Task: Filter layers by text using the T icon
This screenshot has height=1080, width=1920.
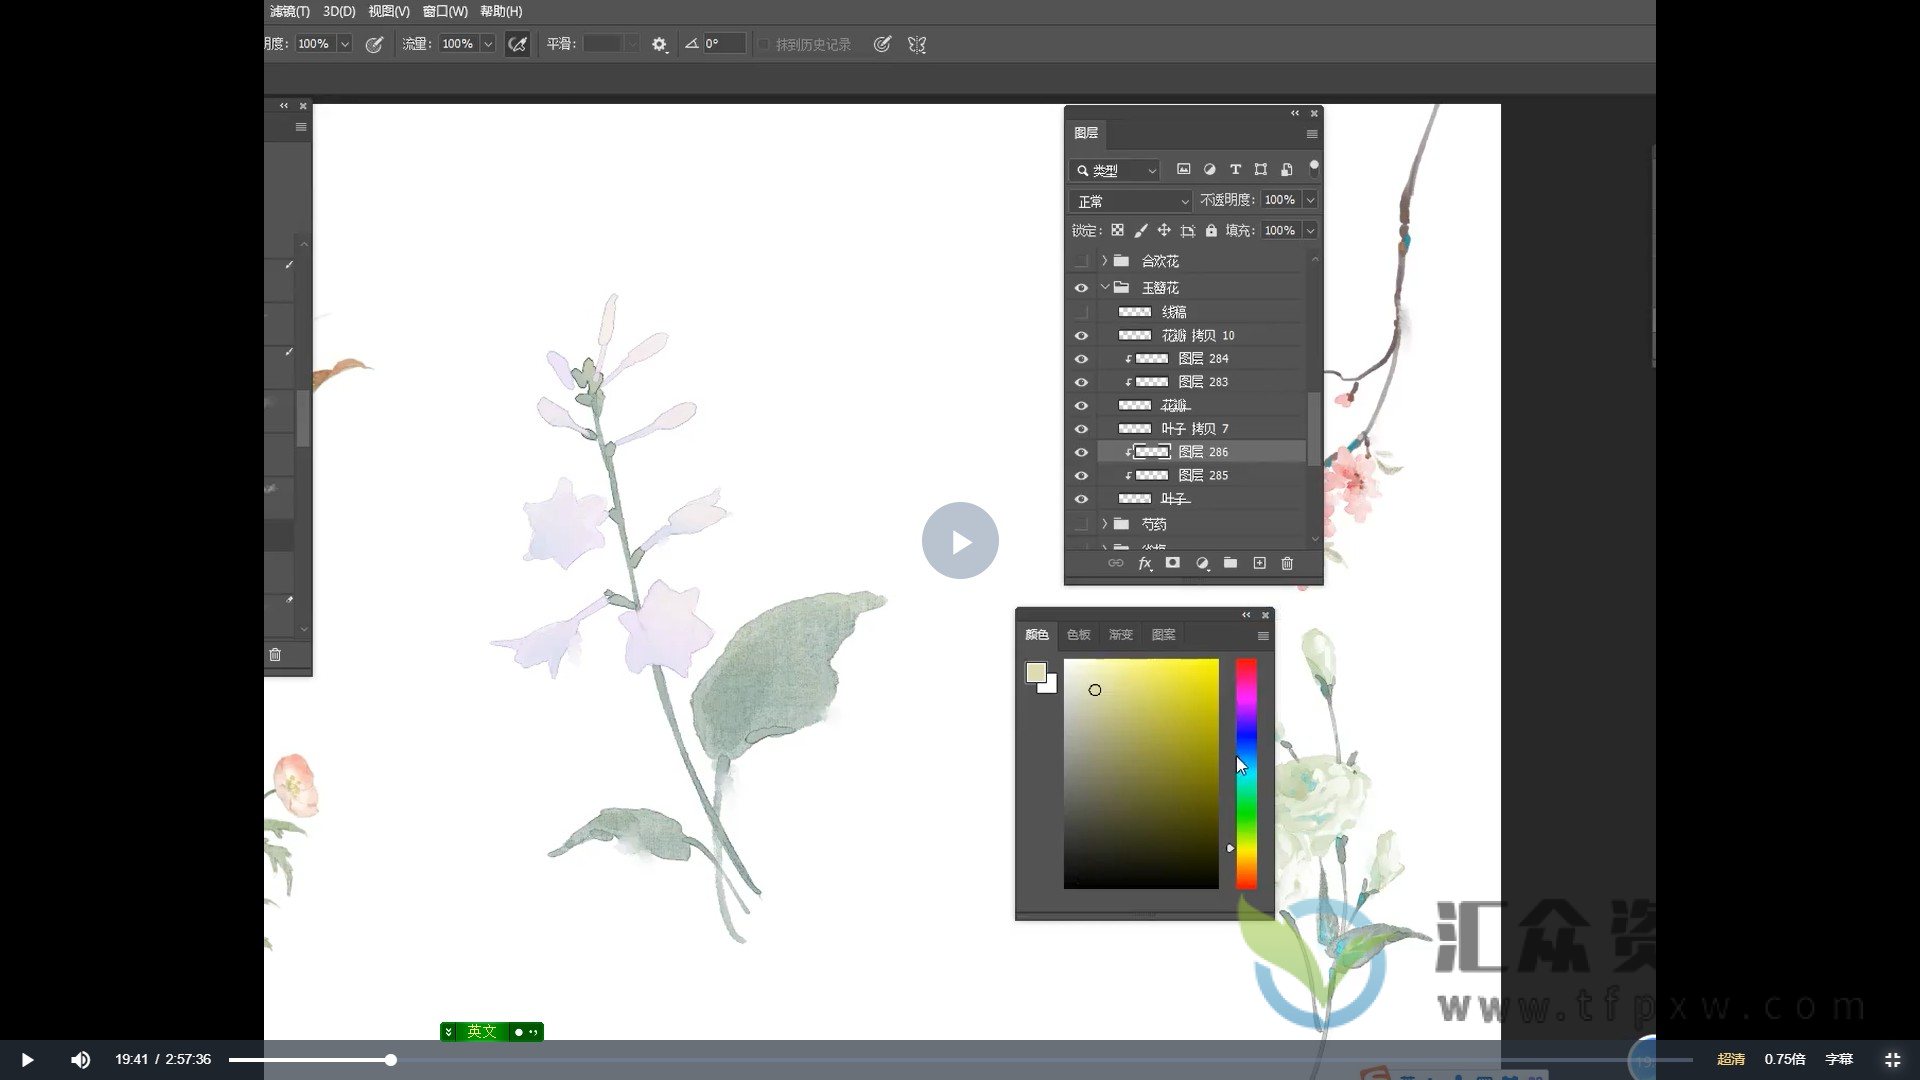Action: click(x=1235, y=169)
